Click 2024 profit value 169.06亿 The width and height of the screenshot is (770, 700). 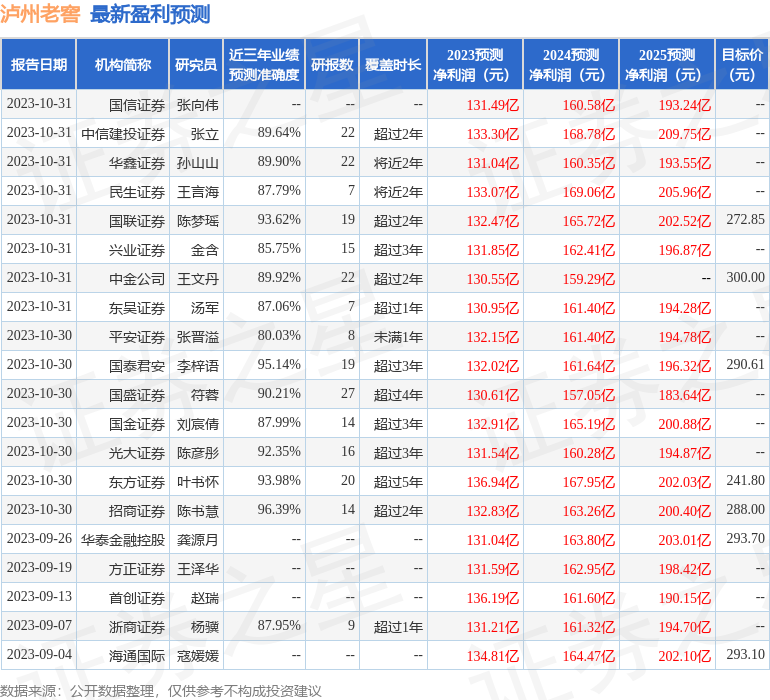tap(589, 192)
